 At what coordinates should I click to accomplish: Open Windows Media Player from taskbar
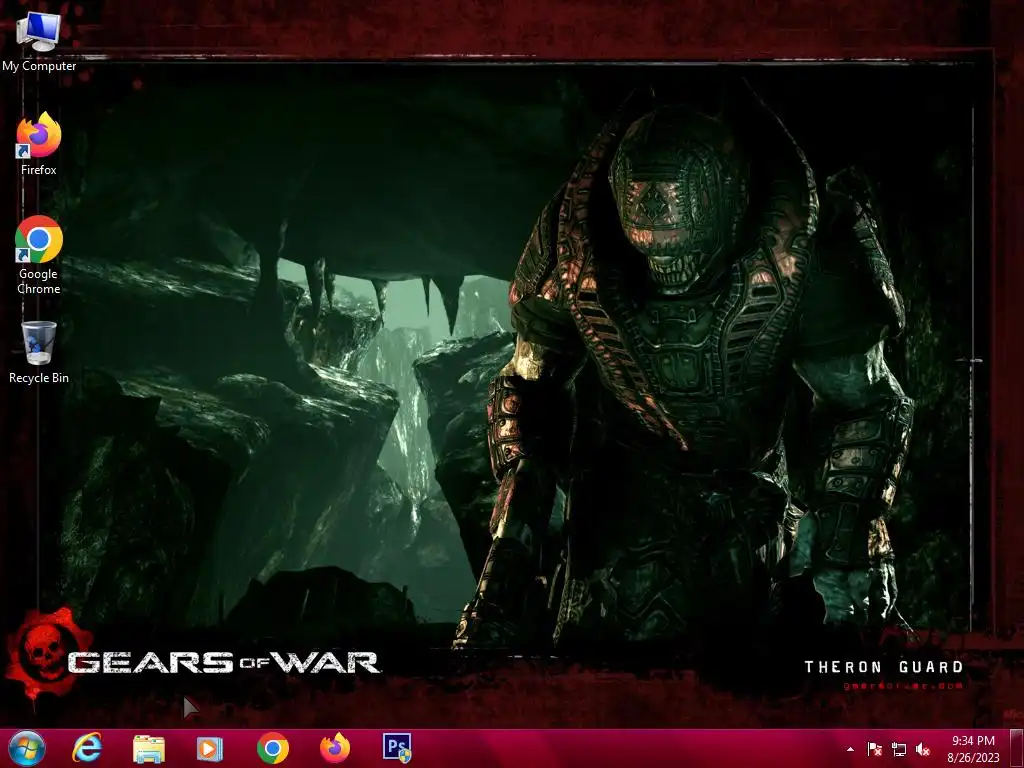tap(210, 748)
